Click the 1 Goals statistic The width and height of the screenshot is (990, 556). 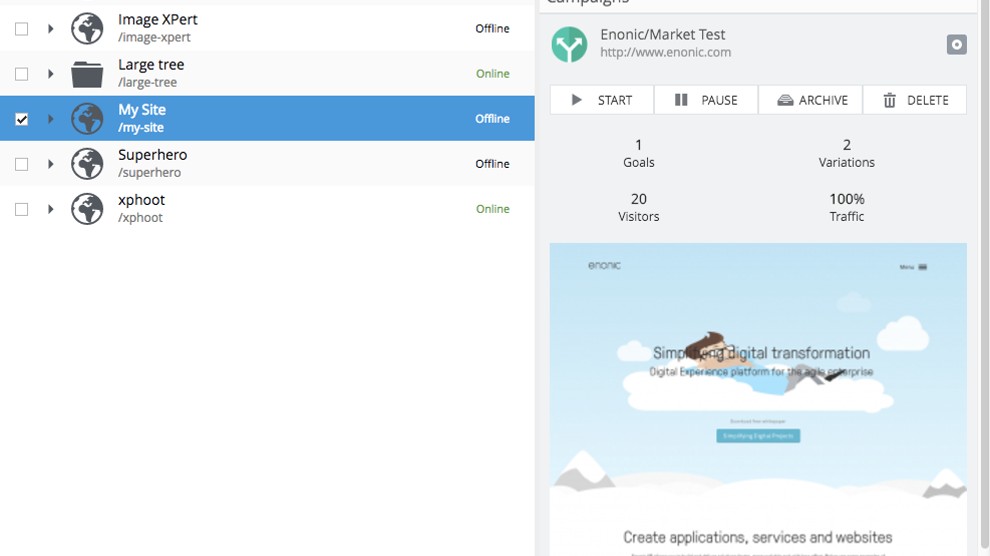coord(638,153)
